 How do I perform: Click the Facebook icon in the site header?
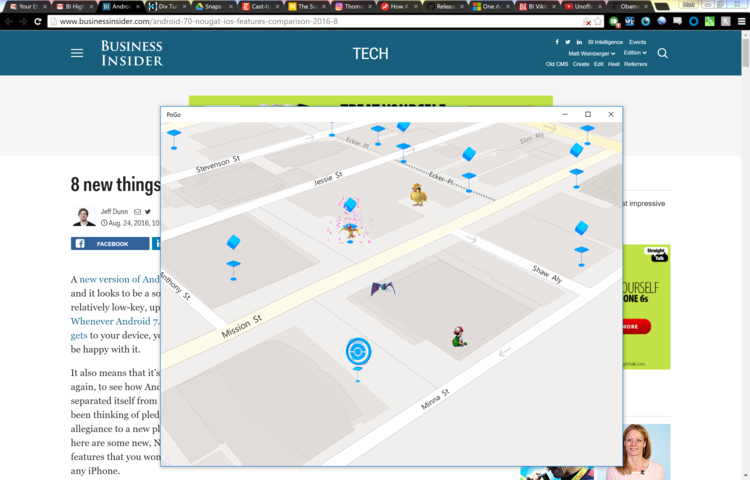coord(557,42)
